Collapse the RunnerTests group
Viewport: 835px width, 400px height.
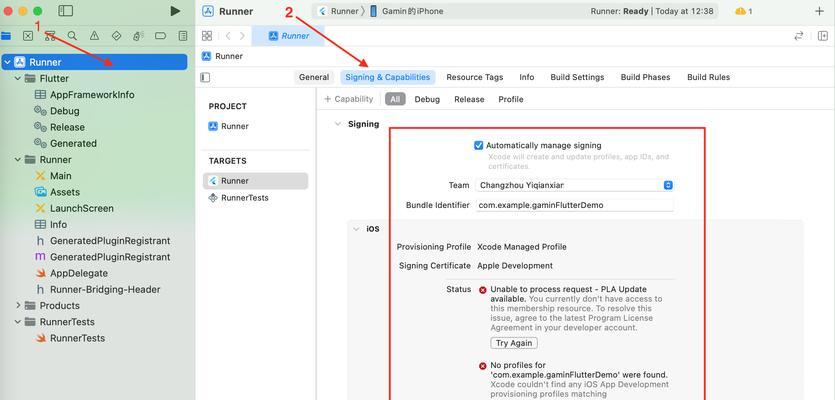[x=18, y=322]
